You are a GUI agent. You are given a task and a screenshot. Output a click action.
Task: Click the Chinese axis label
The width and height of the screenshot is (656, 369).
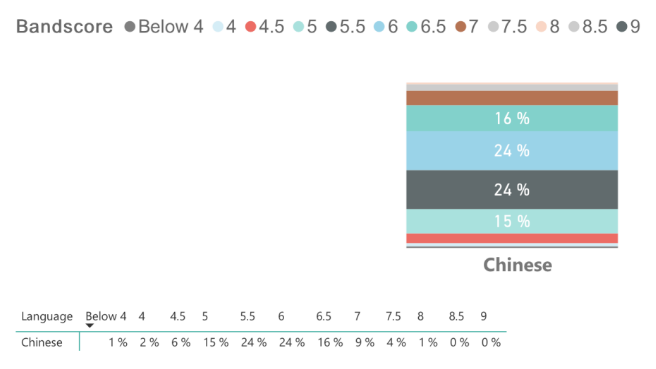click(518, 265)
